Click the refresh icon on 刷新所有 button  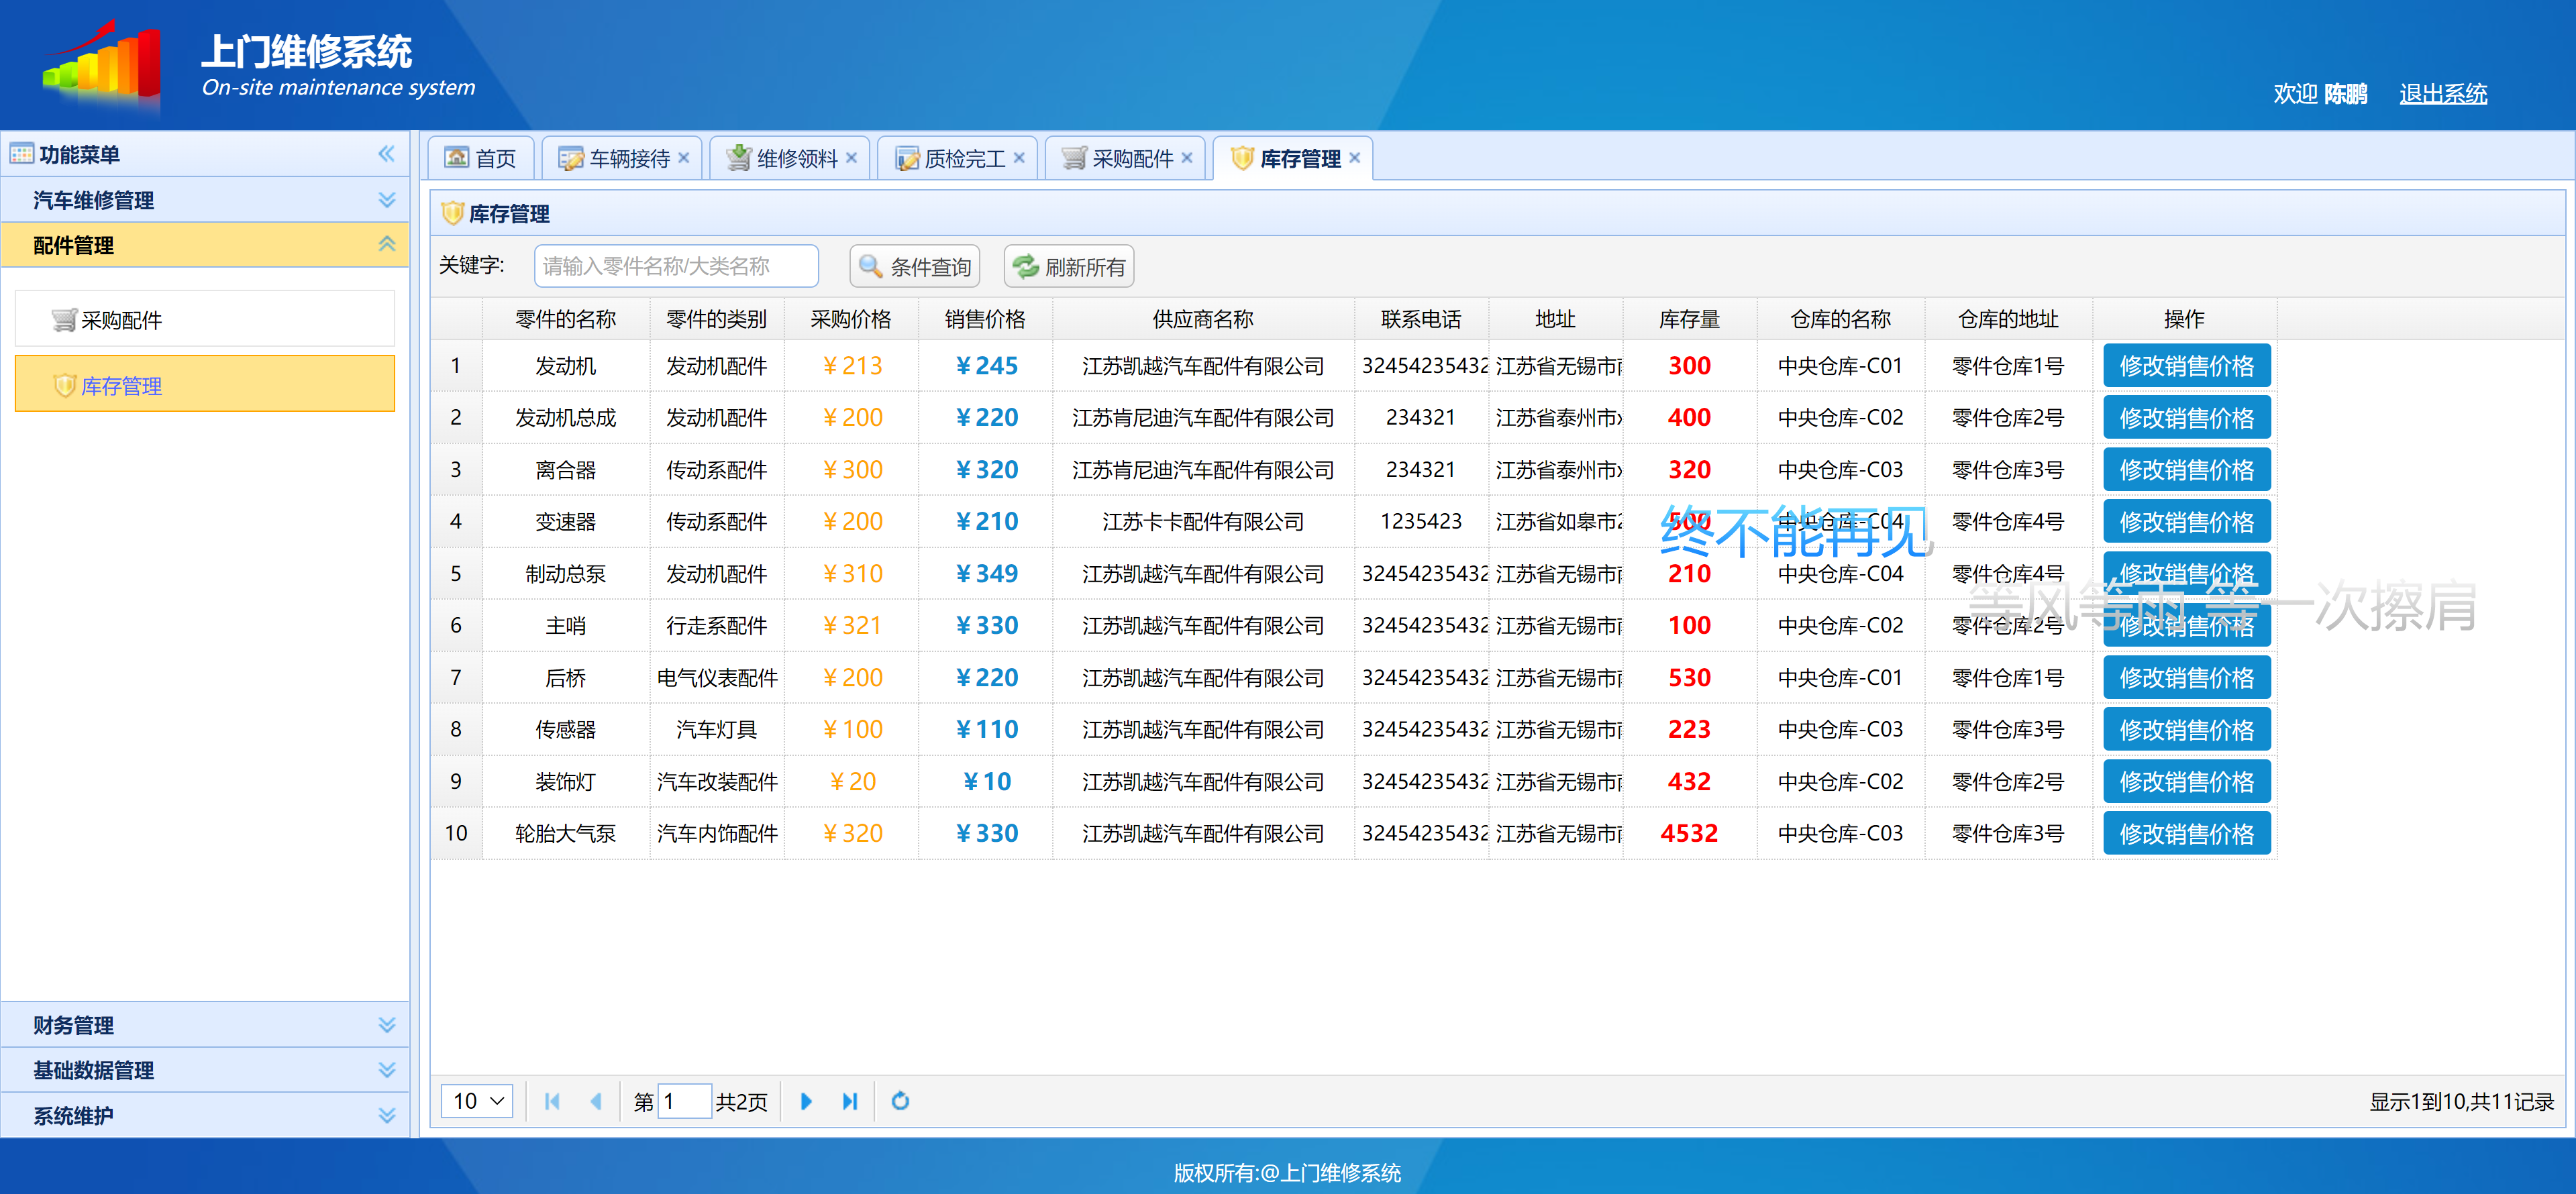point(1026,266)
